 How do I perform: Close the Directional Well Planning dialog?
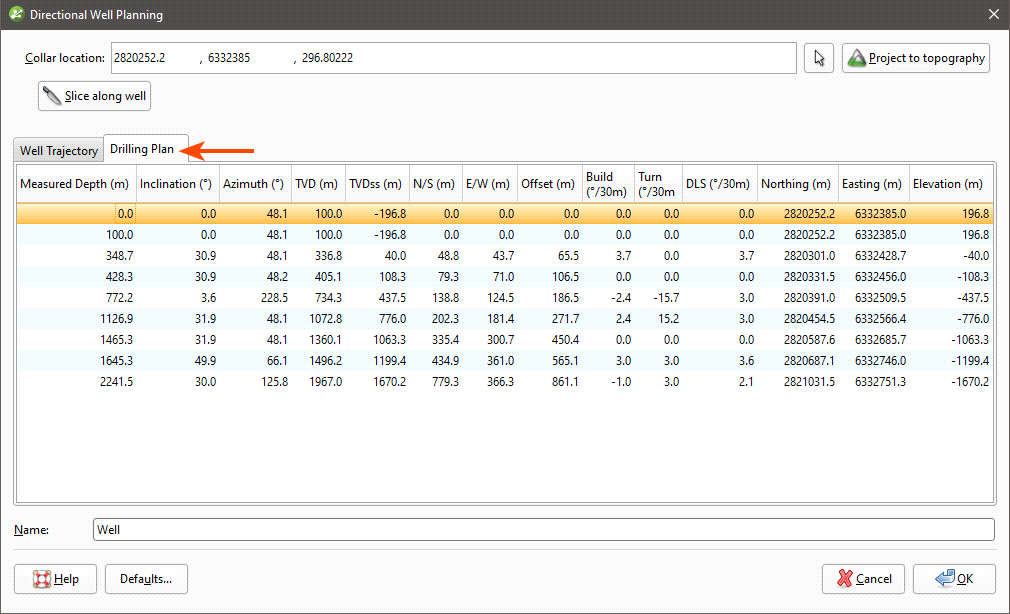(x=992, y=15)
